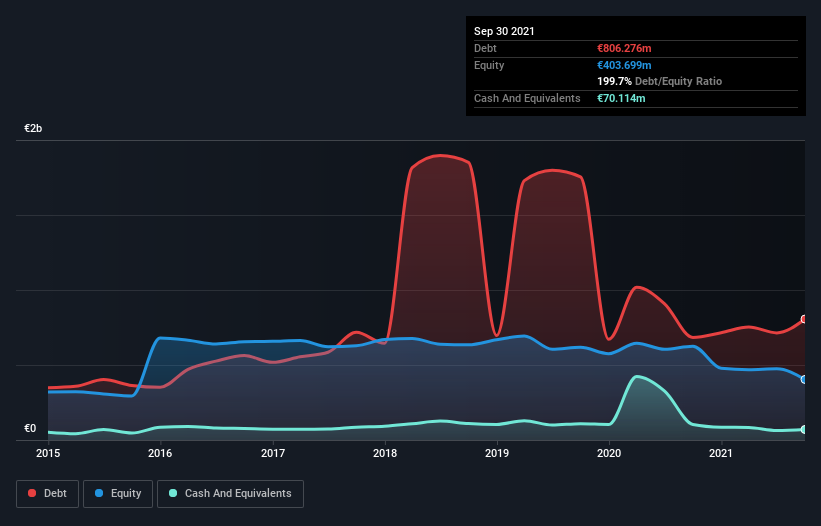Viewport: 821px width, 526px height.
Task: Toggle the Equity series legend button
Action: pyautogui.click(x=118, y=494)
